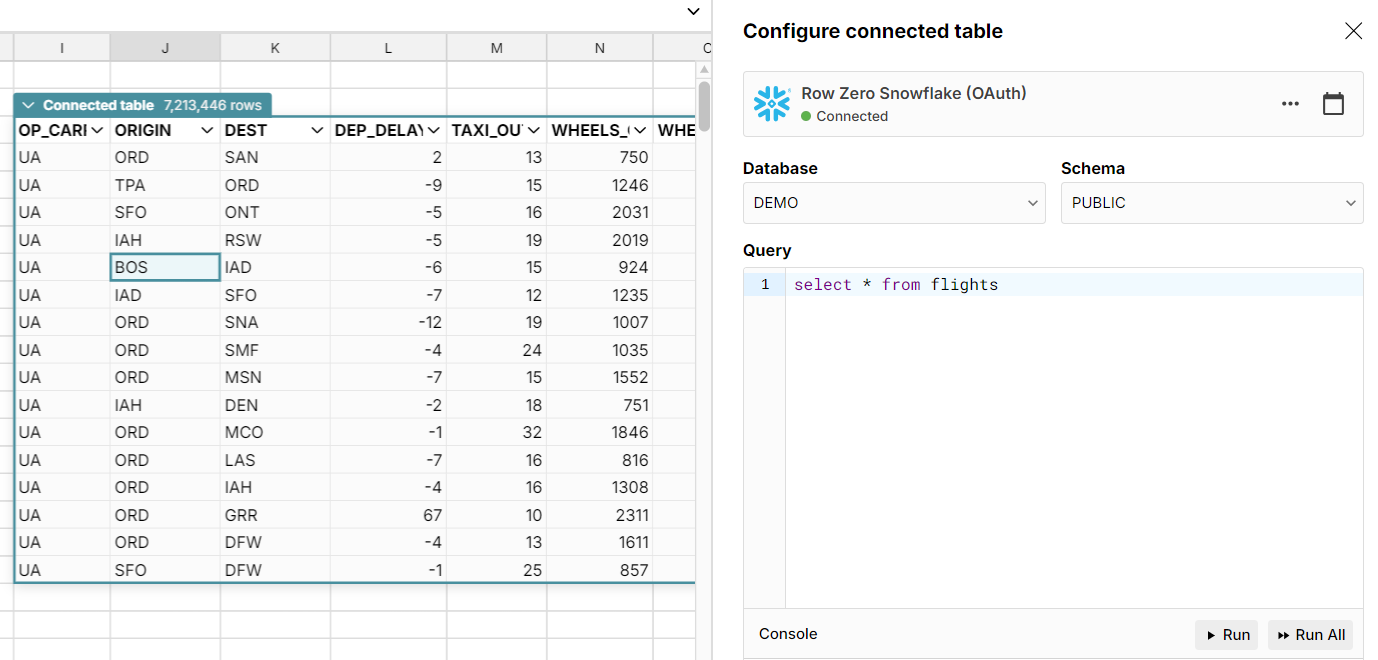This screenshot has width=1378, height=660.
Task: Open the DEP_DELAY column filter dropdown
Action: tap(431, 130)
